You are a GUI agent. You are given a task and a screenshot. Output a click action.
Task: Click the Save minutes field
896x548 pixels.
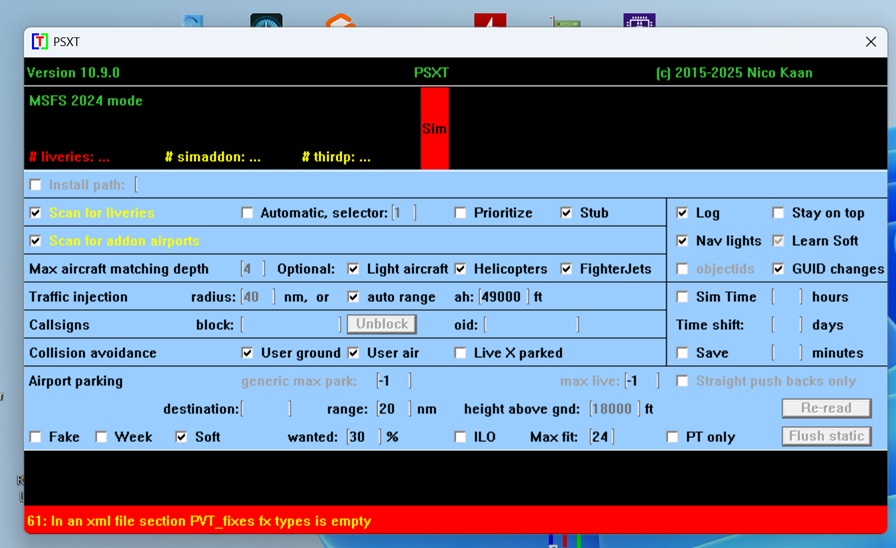point(787,353)
